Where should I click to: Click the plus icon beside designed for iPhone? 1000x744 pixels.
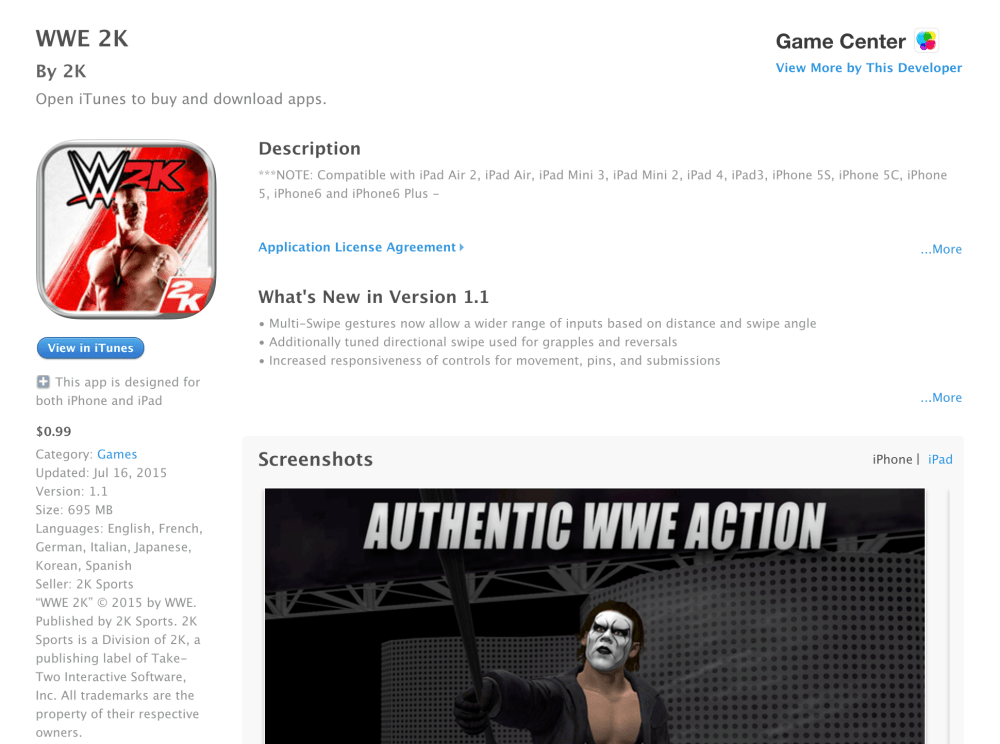tap(43, 382)
